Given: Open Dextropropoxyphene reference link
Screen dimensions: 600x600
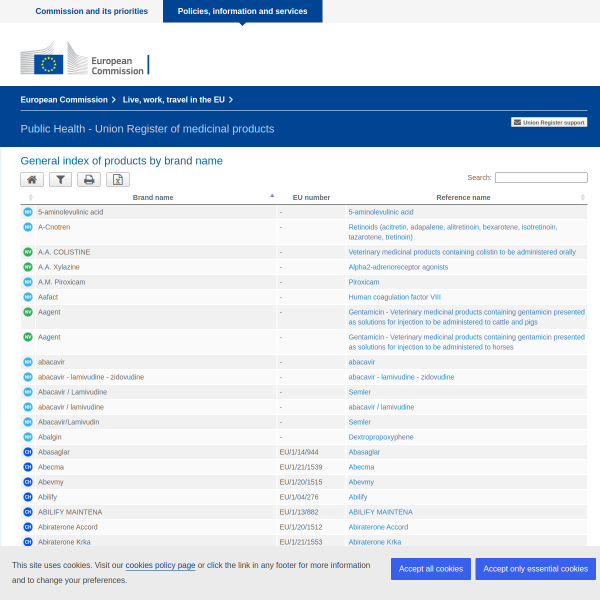Looking at the screenshot, I should click(381, 437).
